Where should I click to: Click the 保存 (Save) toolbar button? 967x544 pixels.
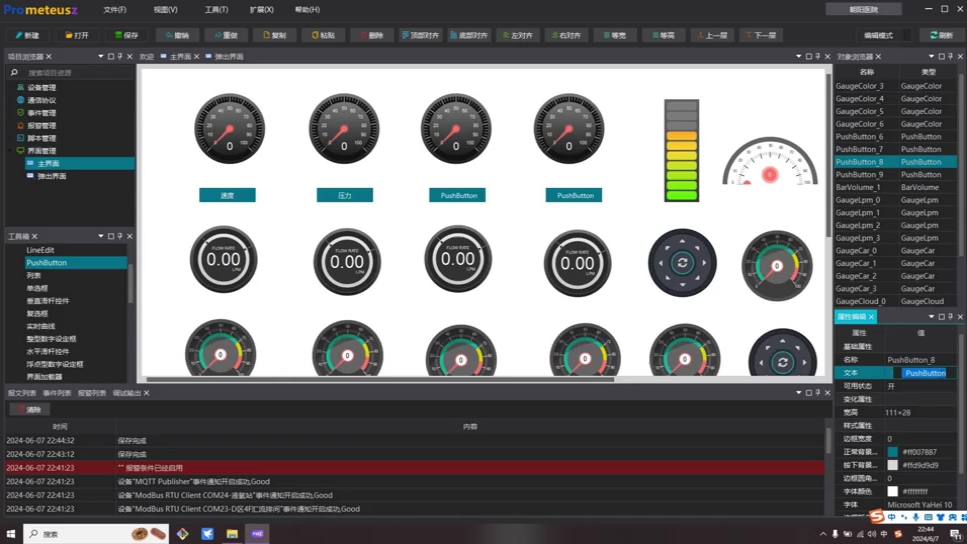[x=126, y=35]
